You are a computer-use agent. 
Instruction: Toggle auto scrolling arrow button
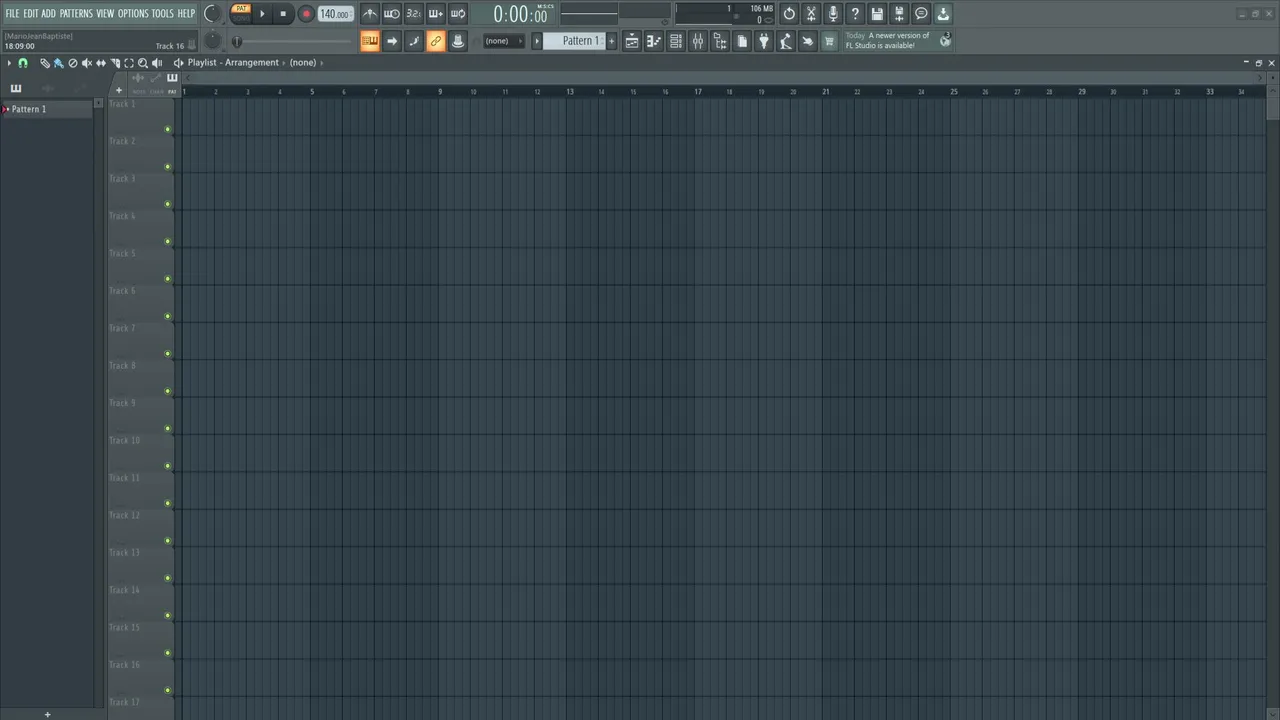click(x=392, y=41)
